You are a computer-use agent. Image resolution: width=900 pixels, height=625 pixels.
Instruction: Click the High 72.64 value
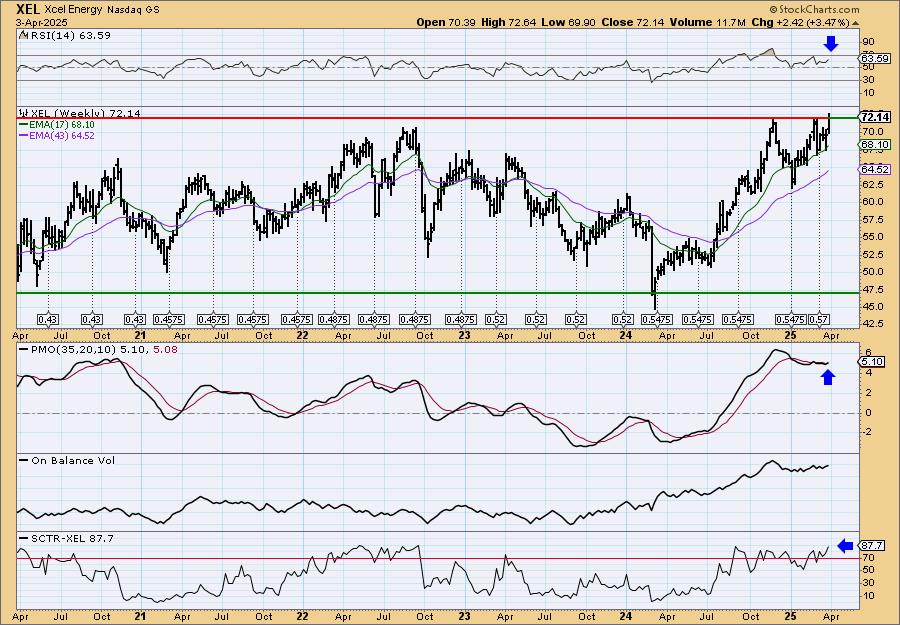click(507, 22)
